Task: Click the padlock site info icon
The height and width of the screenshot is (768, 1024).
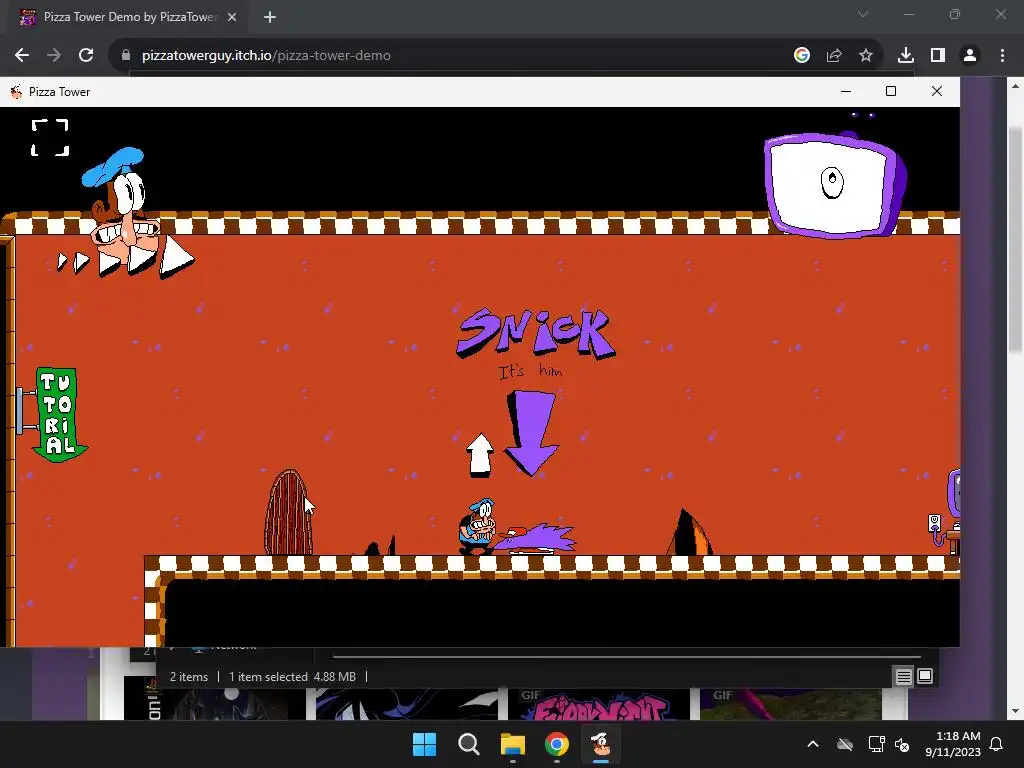Action: coord(126,56)
